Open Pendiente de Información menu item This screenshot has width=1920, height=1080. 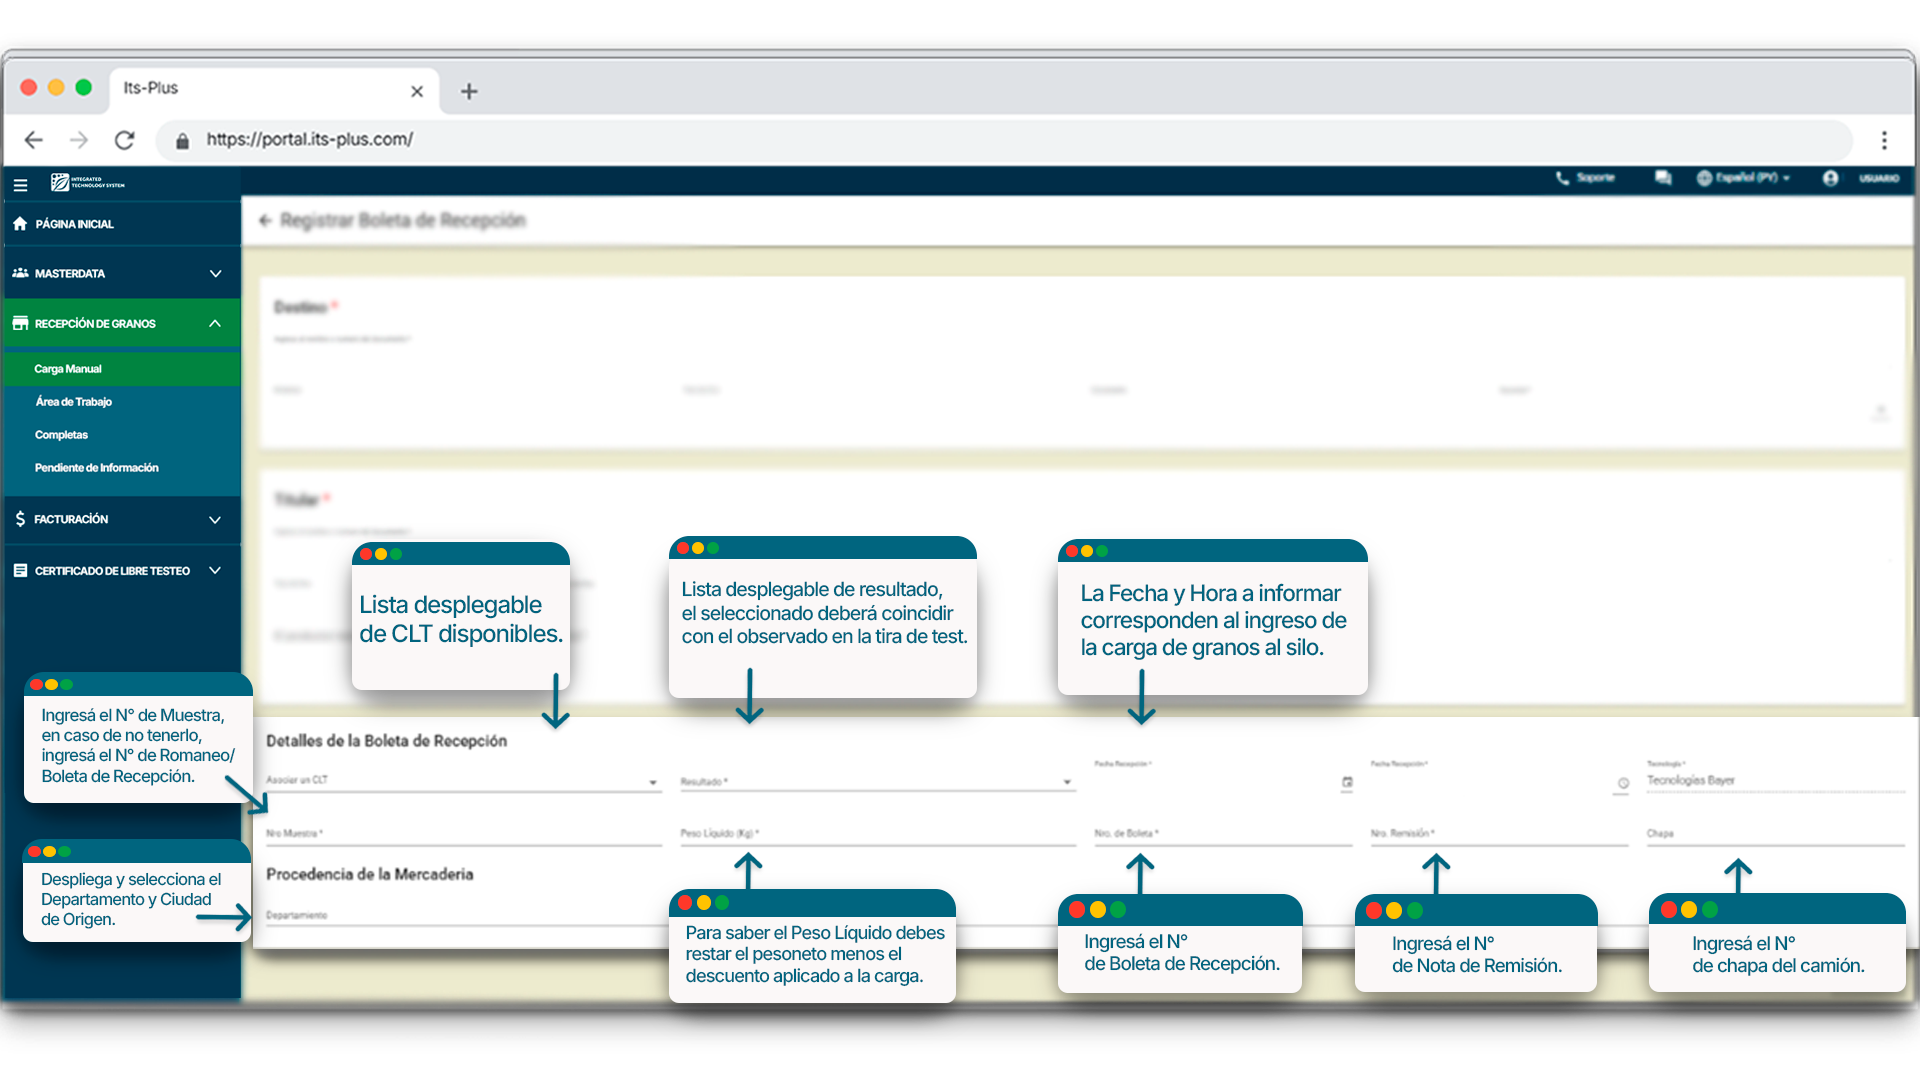click(96, 468)
